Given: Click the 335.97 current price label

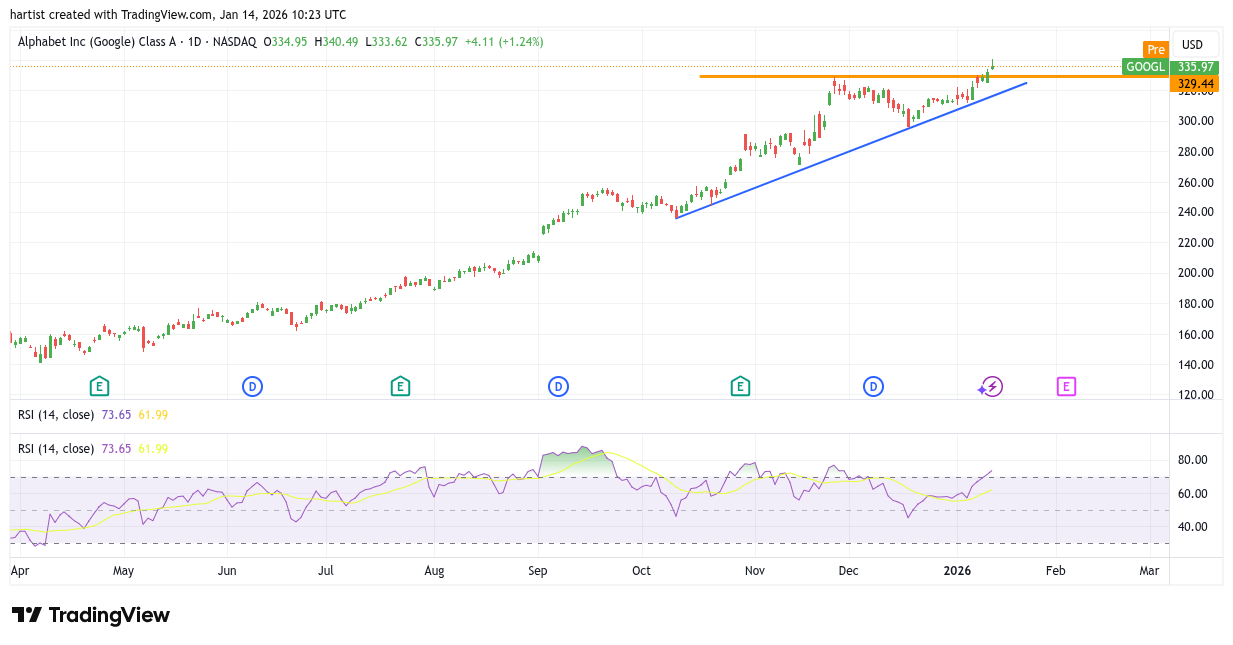Looking at the screenshot, I should click(1195, 67).
